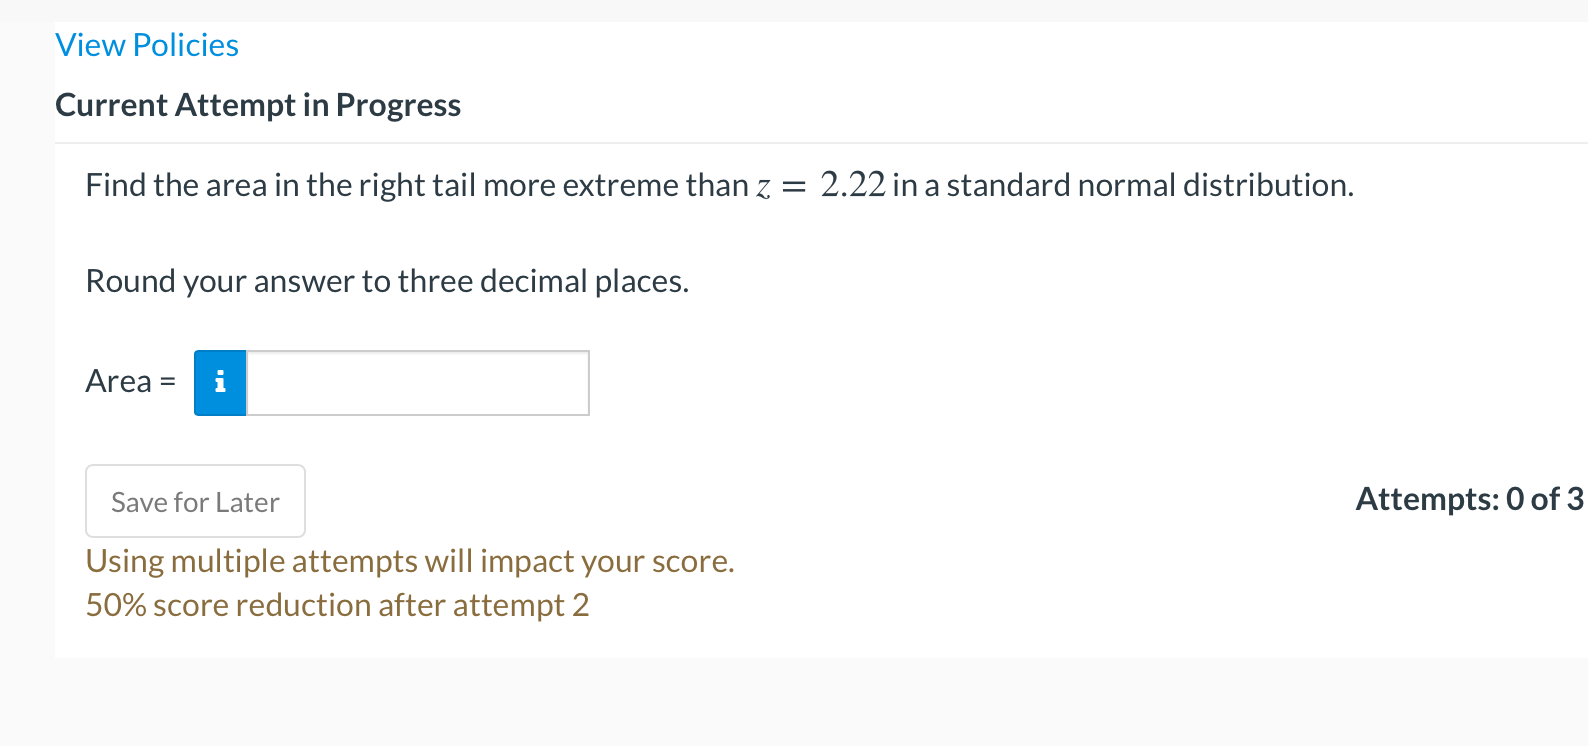Viewport: 1588px width, 746px height.
Task: Follow the View Policies hyperlink
Action: (146, 44)
